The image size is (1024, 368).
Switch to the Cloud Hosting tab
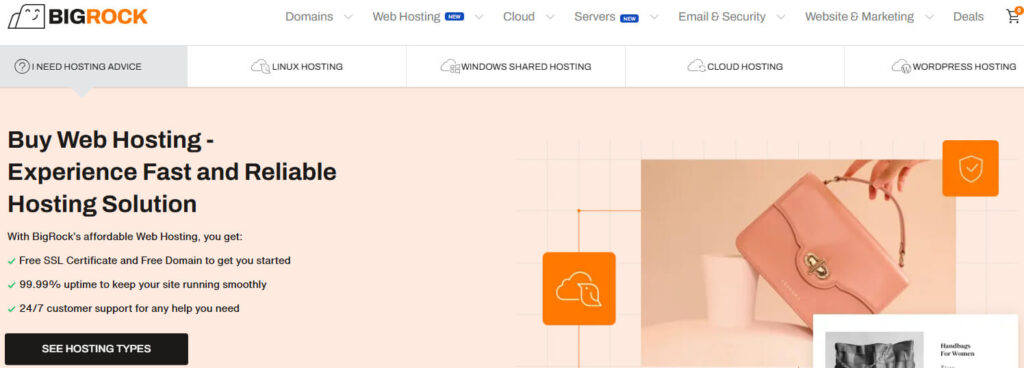735,67
